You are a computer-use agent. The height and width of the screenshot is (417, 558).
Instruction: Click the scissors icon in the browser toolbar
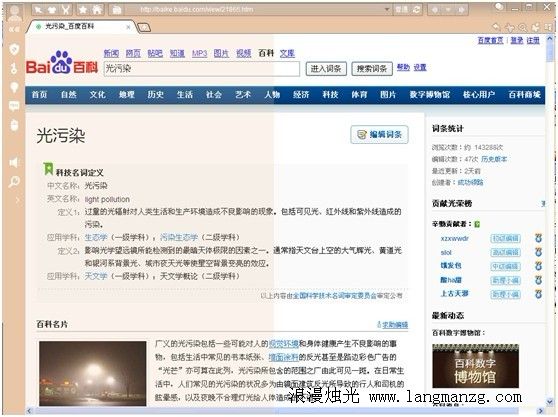pyautogui.click(x=66, y=10)
